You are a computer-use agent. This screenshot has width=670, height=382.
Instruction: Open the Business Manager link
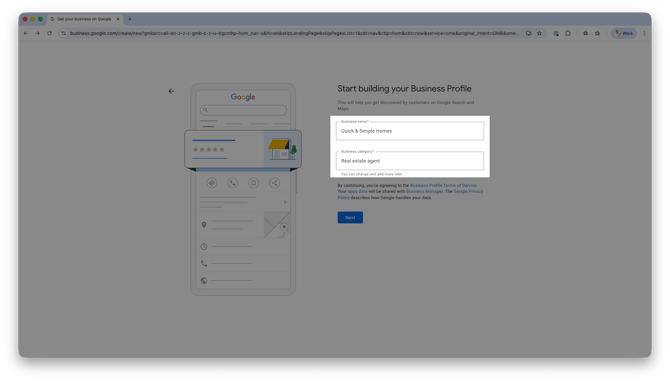click(424, 191)
